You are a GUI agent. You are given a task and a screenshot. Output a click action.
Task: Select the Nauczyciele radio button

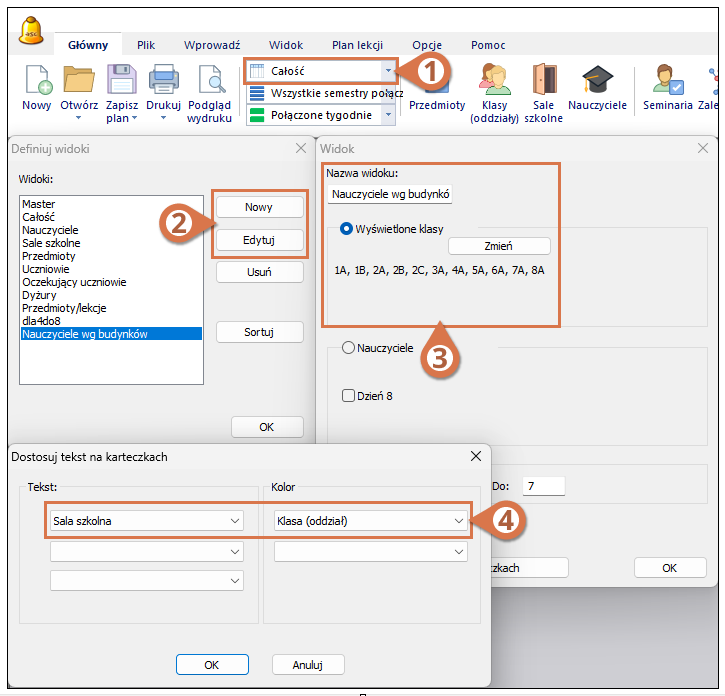348,347
